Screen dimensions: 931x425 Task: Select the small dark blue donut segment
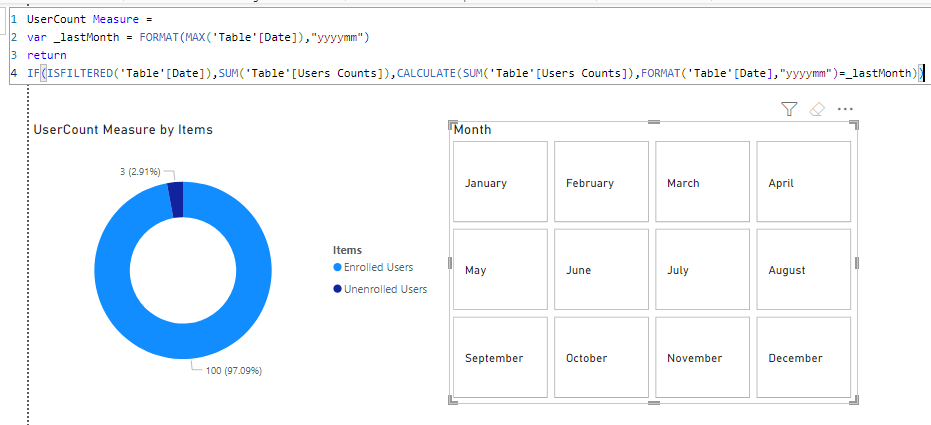[176, 199]
